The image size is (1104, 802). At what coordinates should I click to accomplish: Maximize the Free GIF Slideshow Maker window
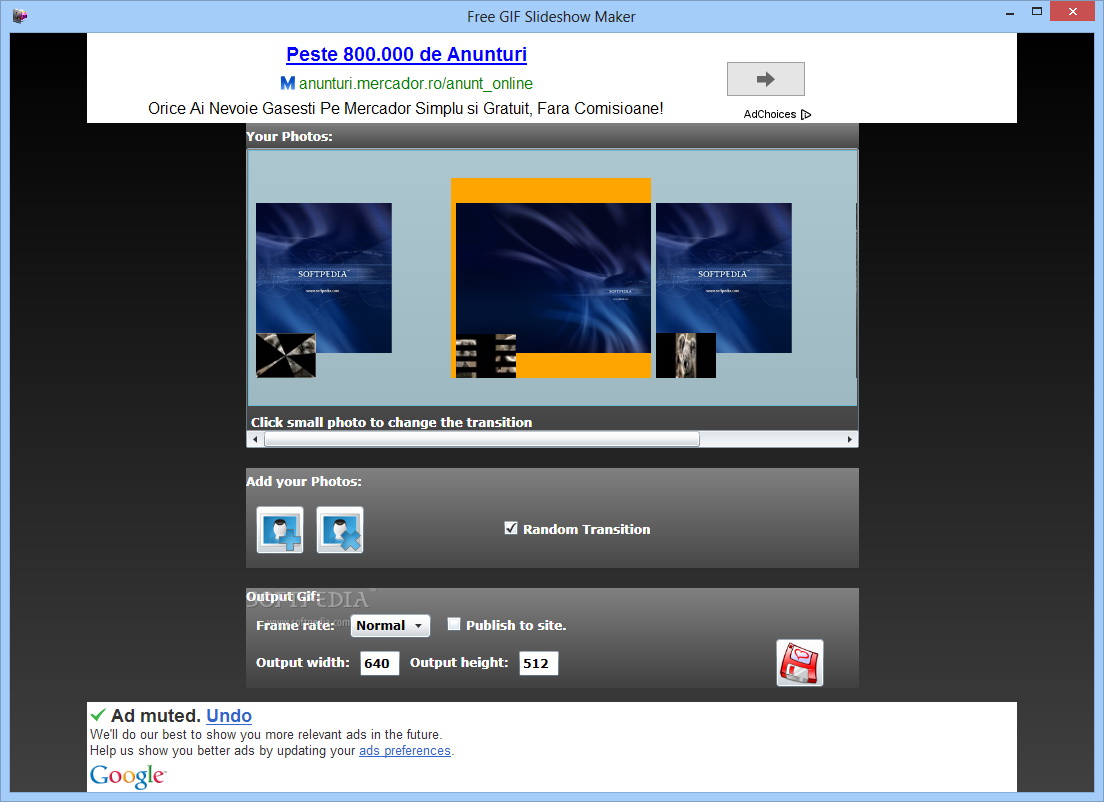(x=1036, y=12)
